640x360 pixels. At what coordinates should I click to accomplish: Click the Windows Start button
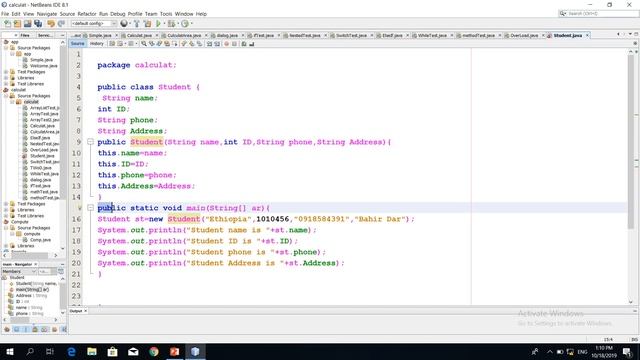point(10,351)
